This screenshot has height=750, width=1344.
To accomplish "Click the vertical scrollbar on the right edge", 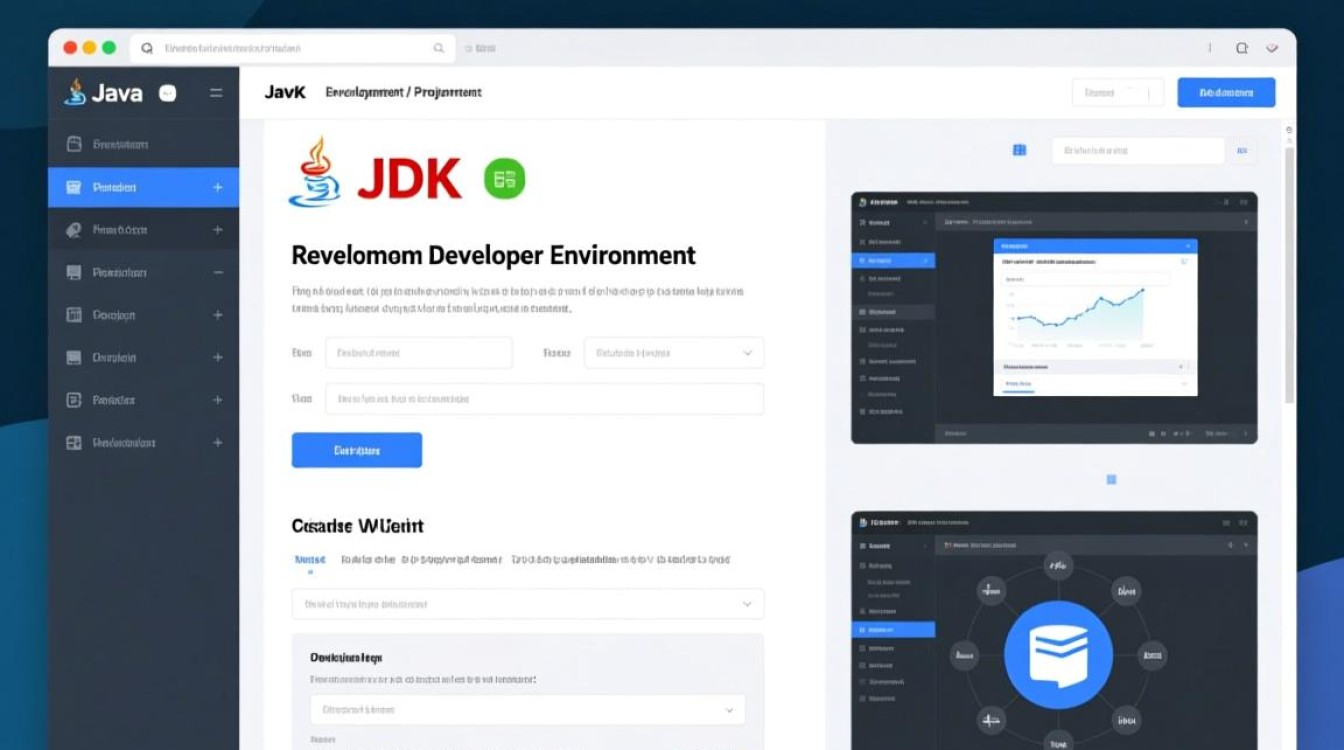I will pyautogui.click(x=1289, y=270).
